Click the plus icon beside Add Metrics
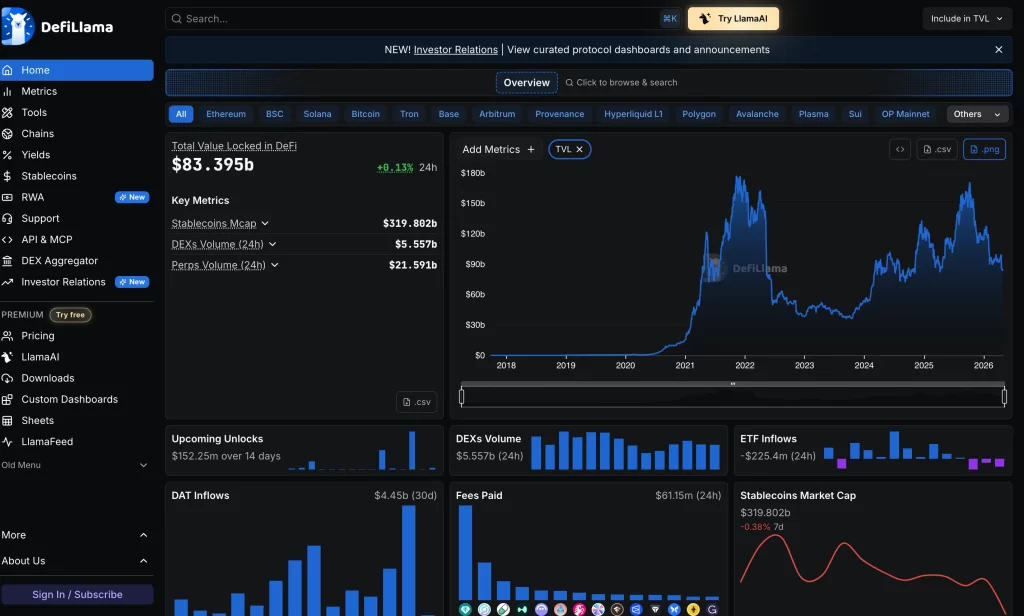The image size is (1024, 616). (x=531, y=150)
